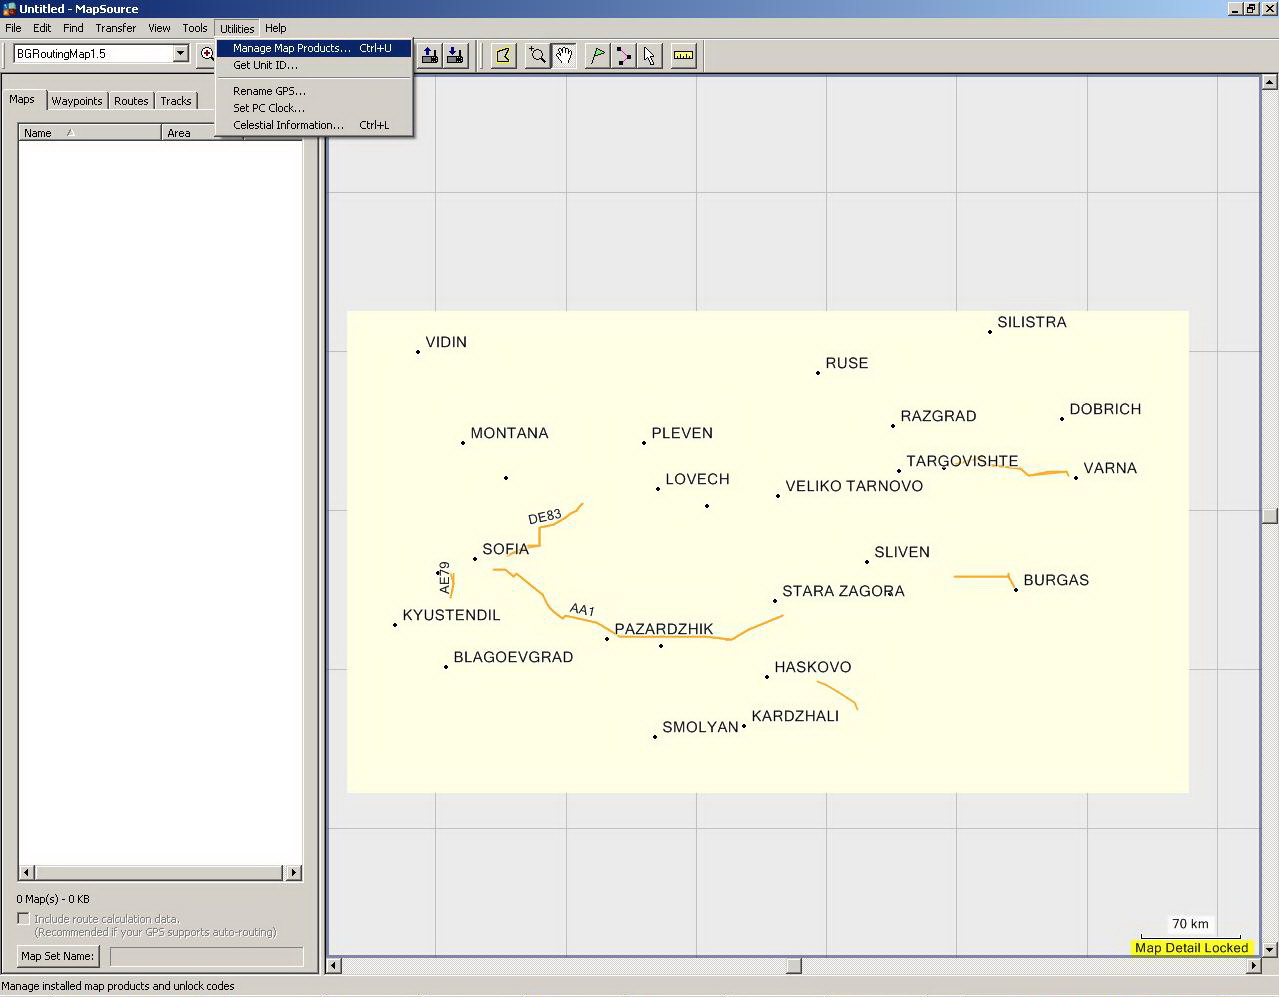This screenshot has width=1279, height=997.
Task: Click the DE83 road label on map
Action: pyautogui.click(x=545, y=517)
